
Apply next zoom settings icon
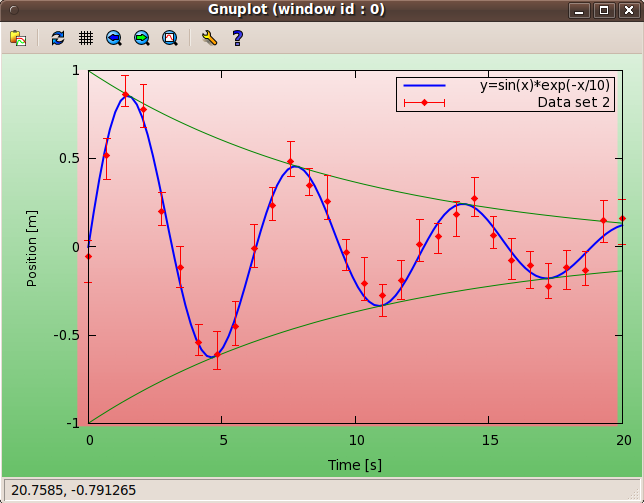pos(142,38)
